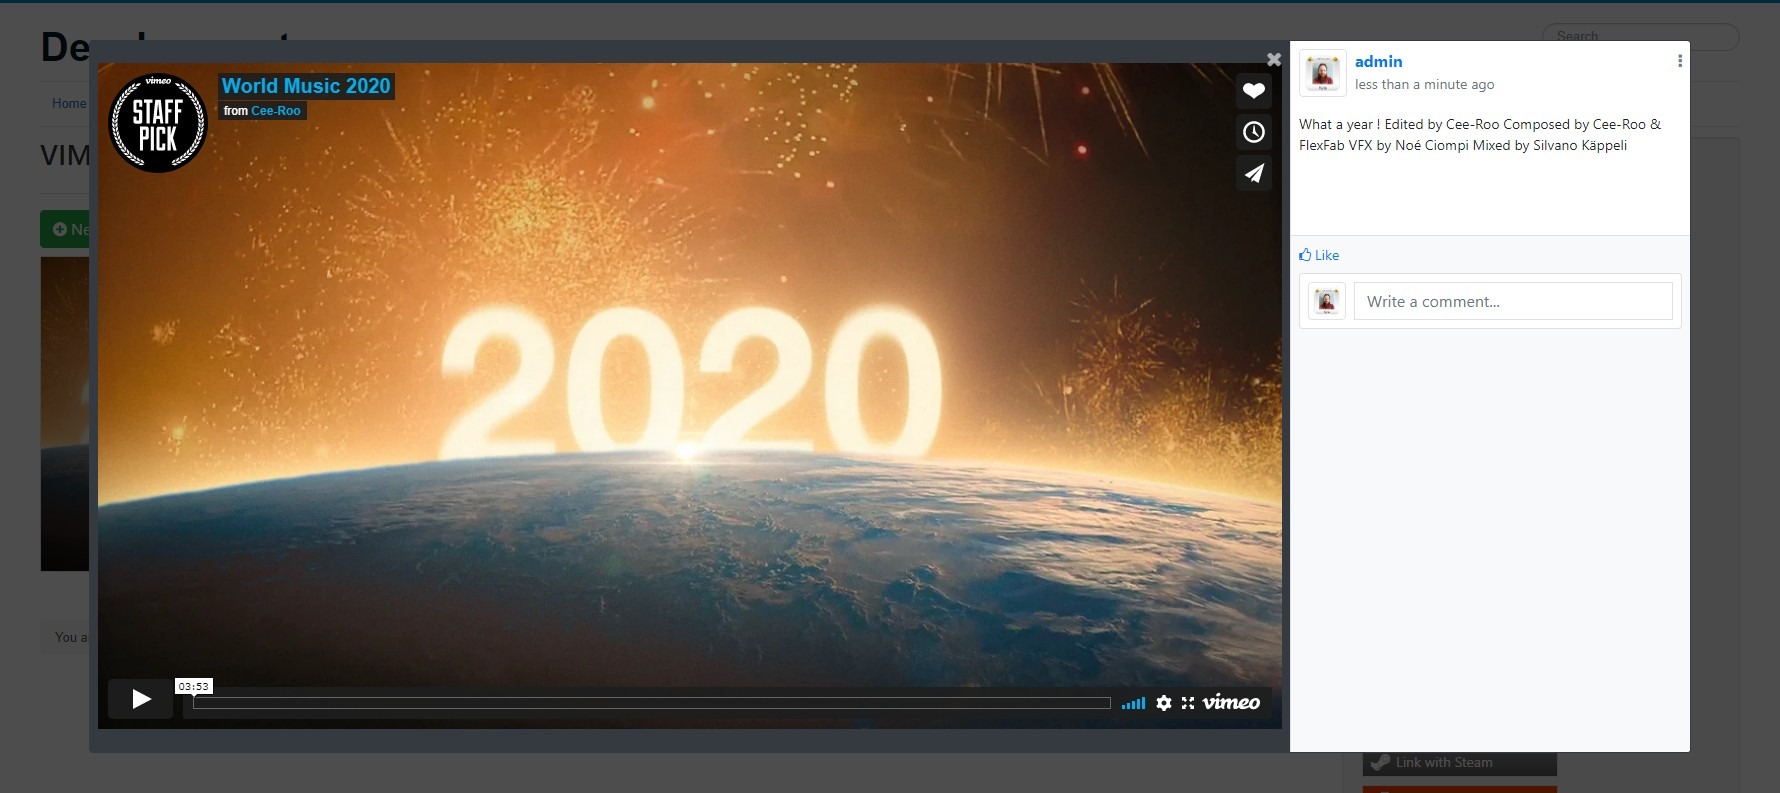Click the Staff Pick badge
1780x793 pixels.
tap(157, 123)
